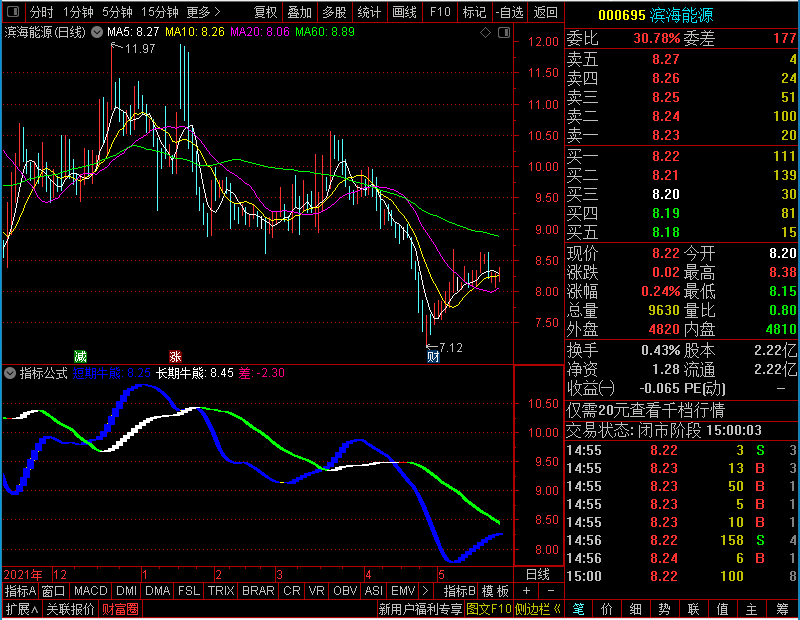
Task: Click the 买一 8.22 bid price
Action: click(666, 156)
